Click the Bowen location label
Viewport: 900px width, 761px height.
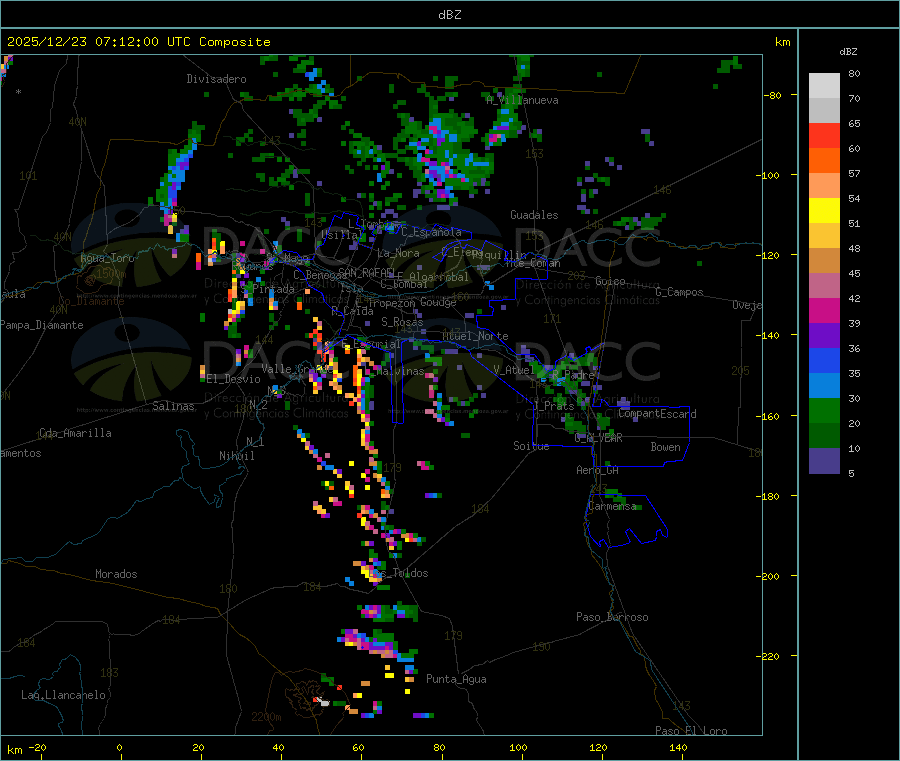click(x=665, y=448)
